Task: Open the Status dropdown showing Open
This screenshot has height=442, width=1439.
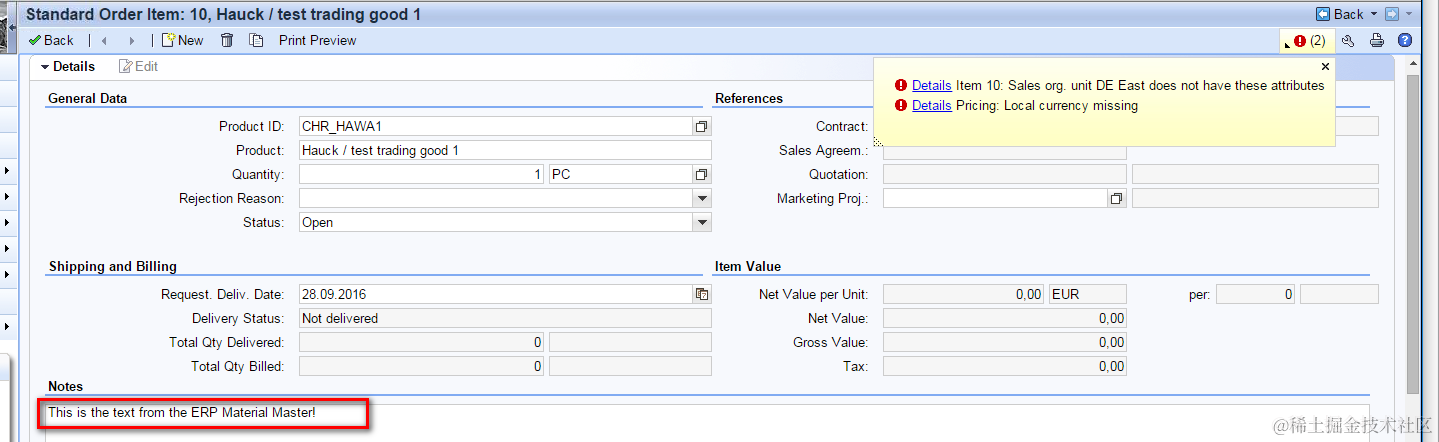Action: [702, 223]
